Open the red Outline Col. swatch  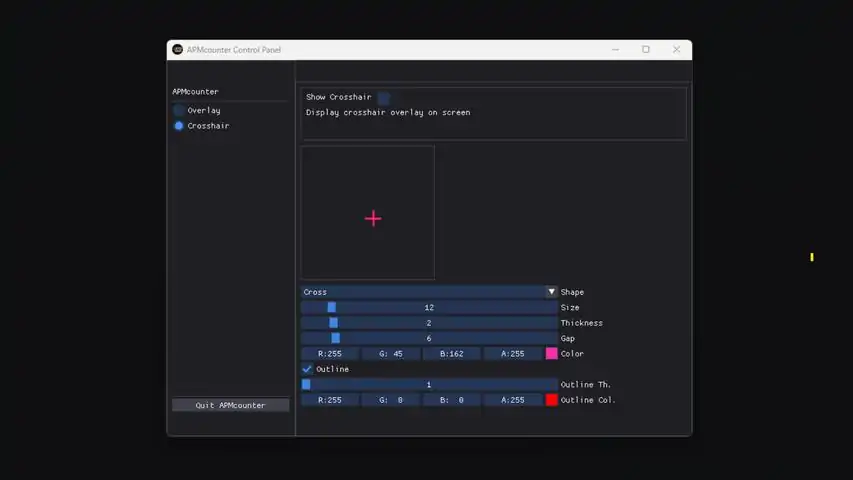click(x=552, y=400)
